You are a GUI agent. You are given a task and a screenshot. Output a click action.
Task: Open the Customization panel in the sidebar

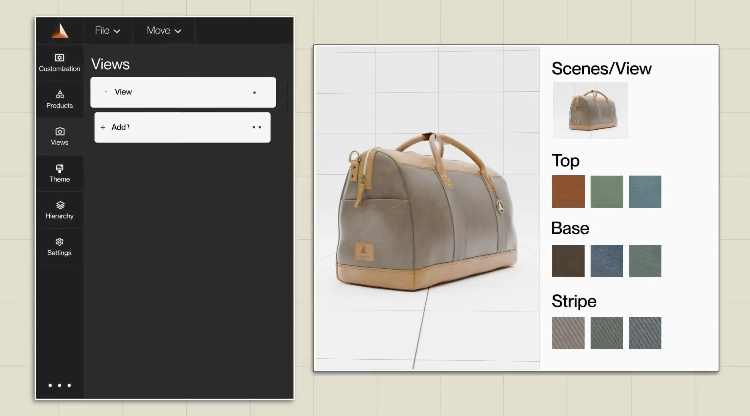59,62
